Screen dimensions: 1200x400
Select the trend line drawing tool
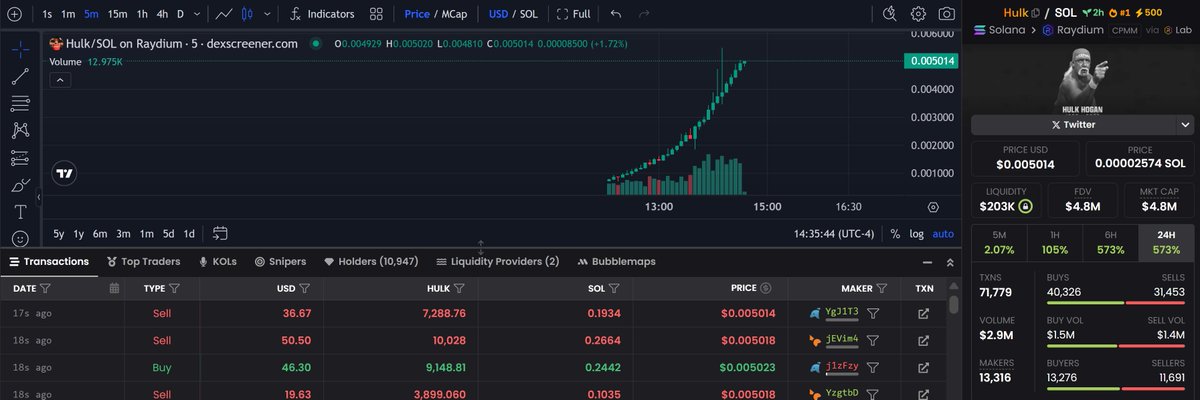tap(19, 76)
